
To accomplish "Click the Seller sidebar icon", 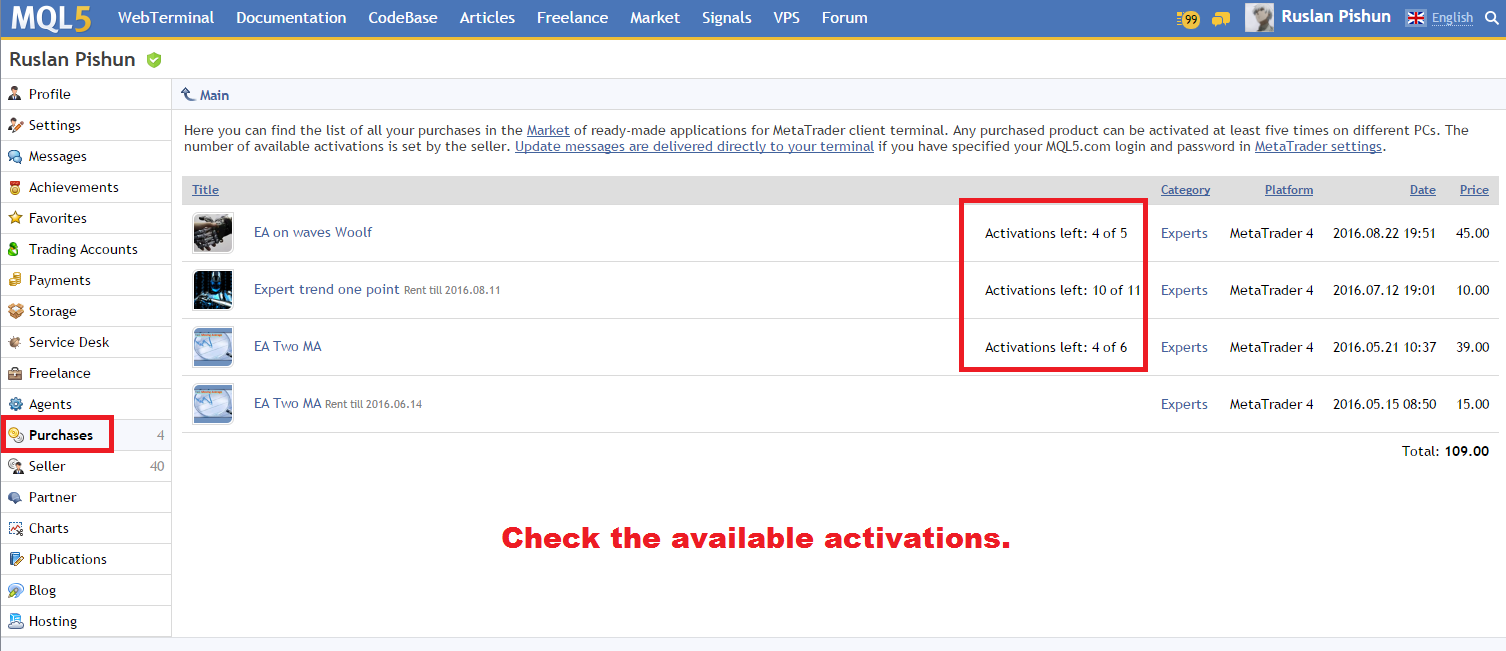I will 15,466.
